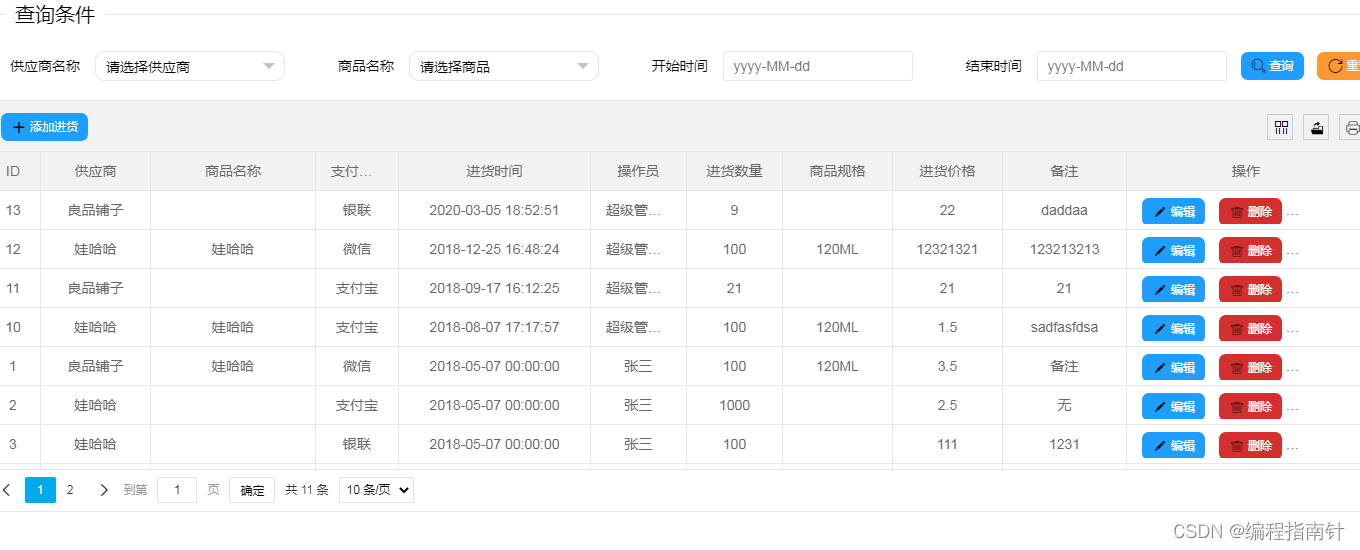
Task: Open the column filter grid icon
Action: click(x=1280, y=127)
